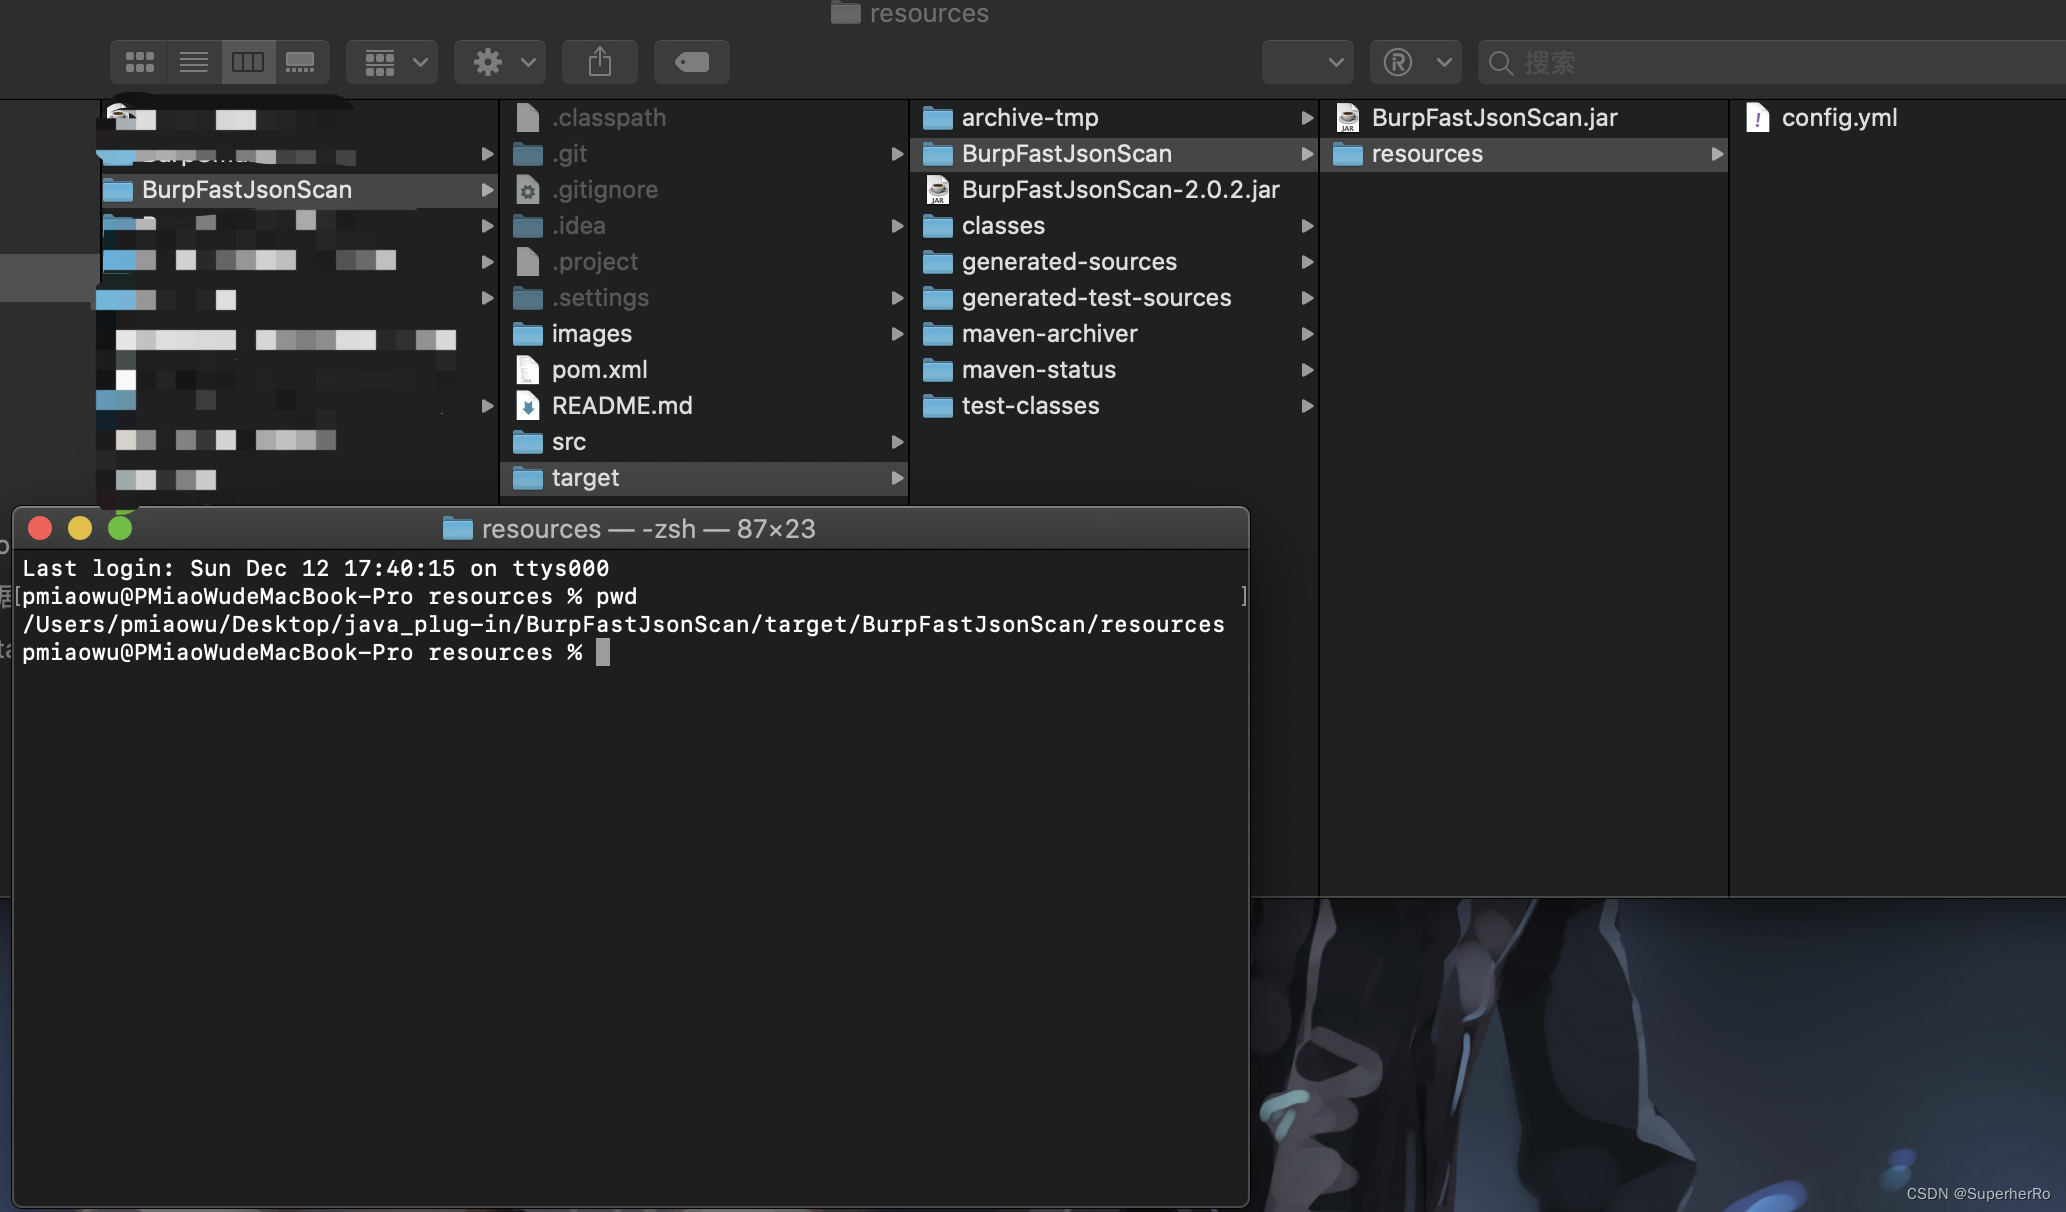Select the BurpFastJsonScan-2.0.2.jar file
This screenshot has height=1212, width=2066.
(1119, 189)
